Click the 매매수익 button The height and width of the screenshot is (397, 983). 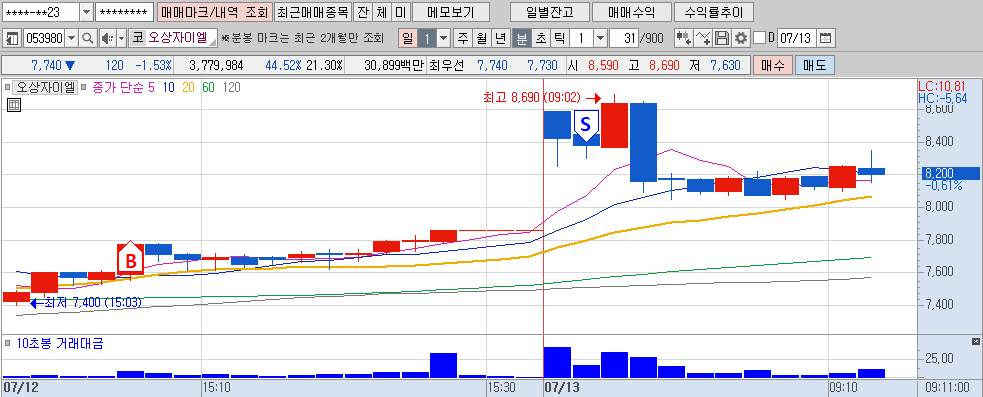[x=631, y=12]
